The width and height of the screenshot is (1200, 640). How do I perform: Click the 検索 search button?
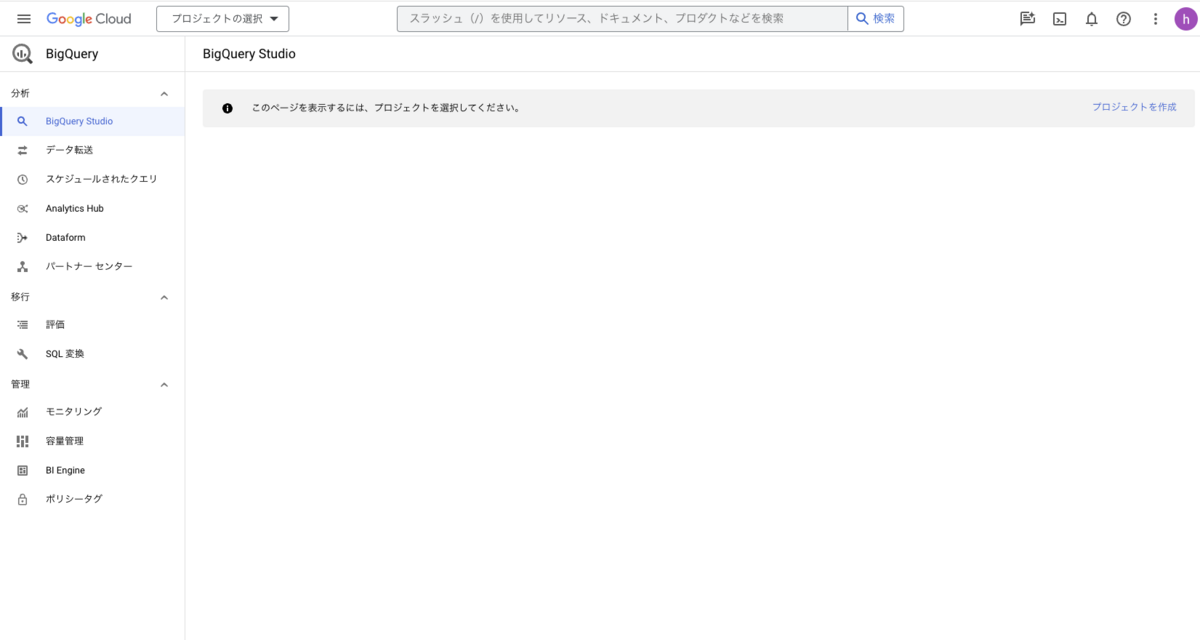876,19
